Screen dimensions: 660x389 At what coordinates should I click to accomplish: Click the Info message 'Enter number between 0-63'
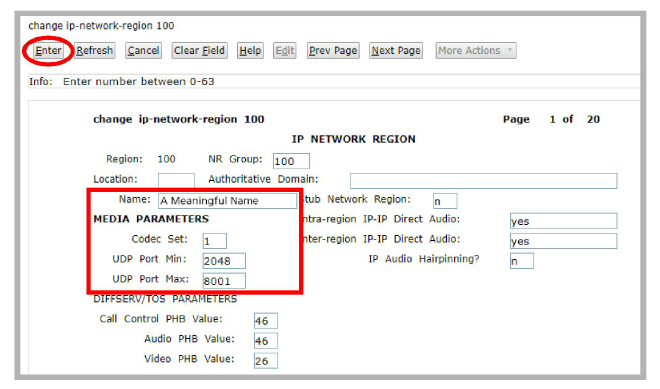point(138,82)
